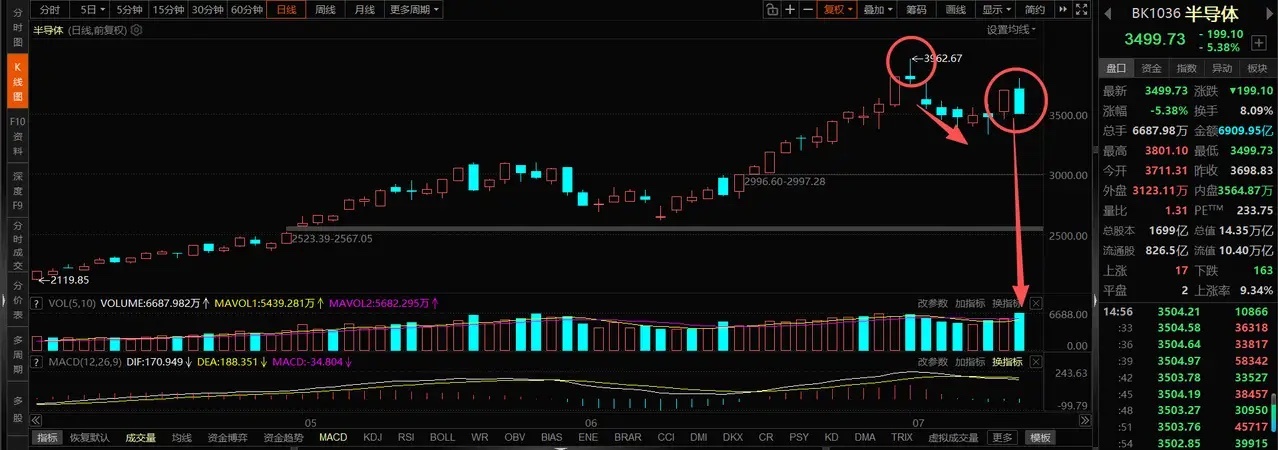
Task: Click the lock icon in chart toolbar
Action: point(772,9)
